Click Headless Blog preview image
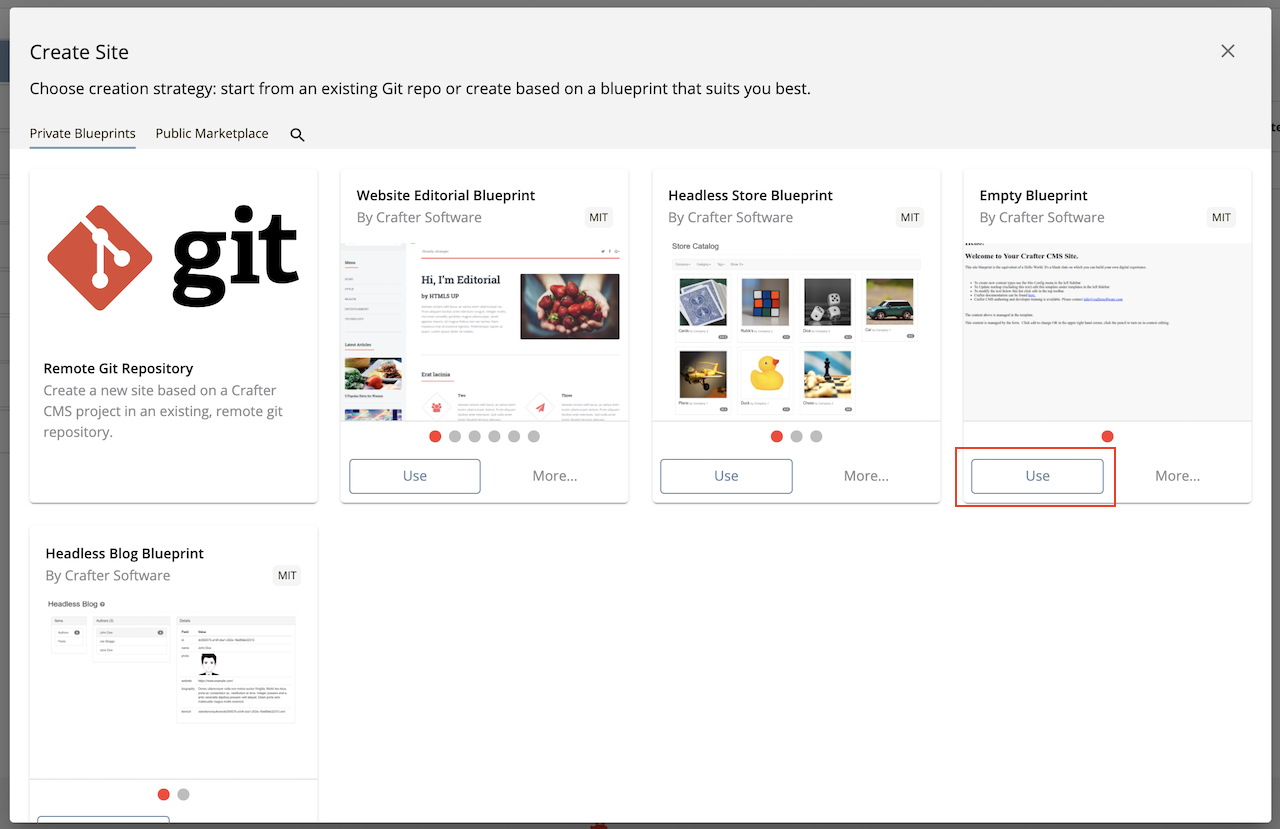1280x829 pixels. [x=174, y=688]
